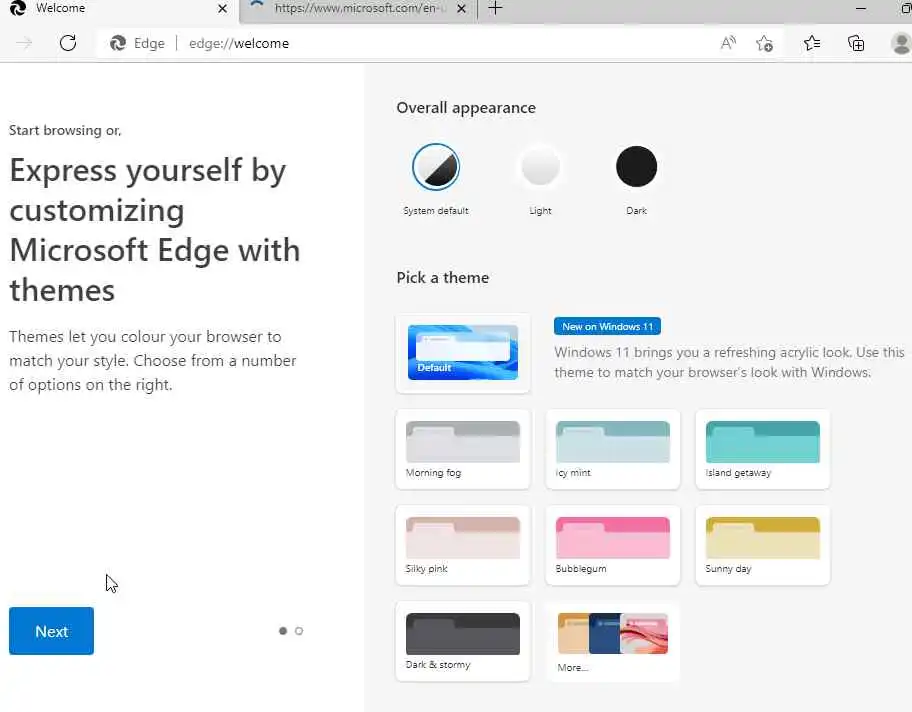This screenshot has width=912, height=712.
Task: Click the Overall appearance heading
Action: click(x=466, y=108)
